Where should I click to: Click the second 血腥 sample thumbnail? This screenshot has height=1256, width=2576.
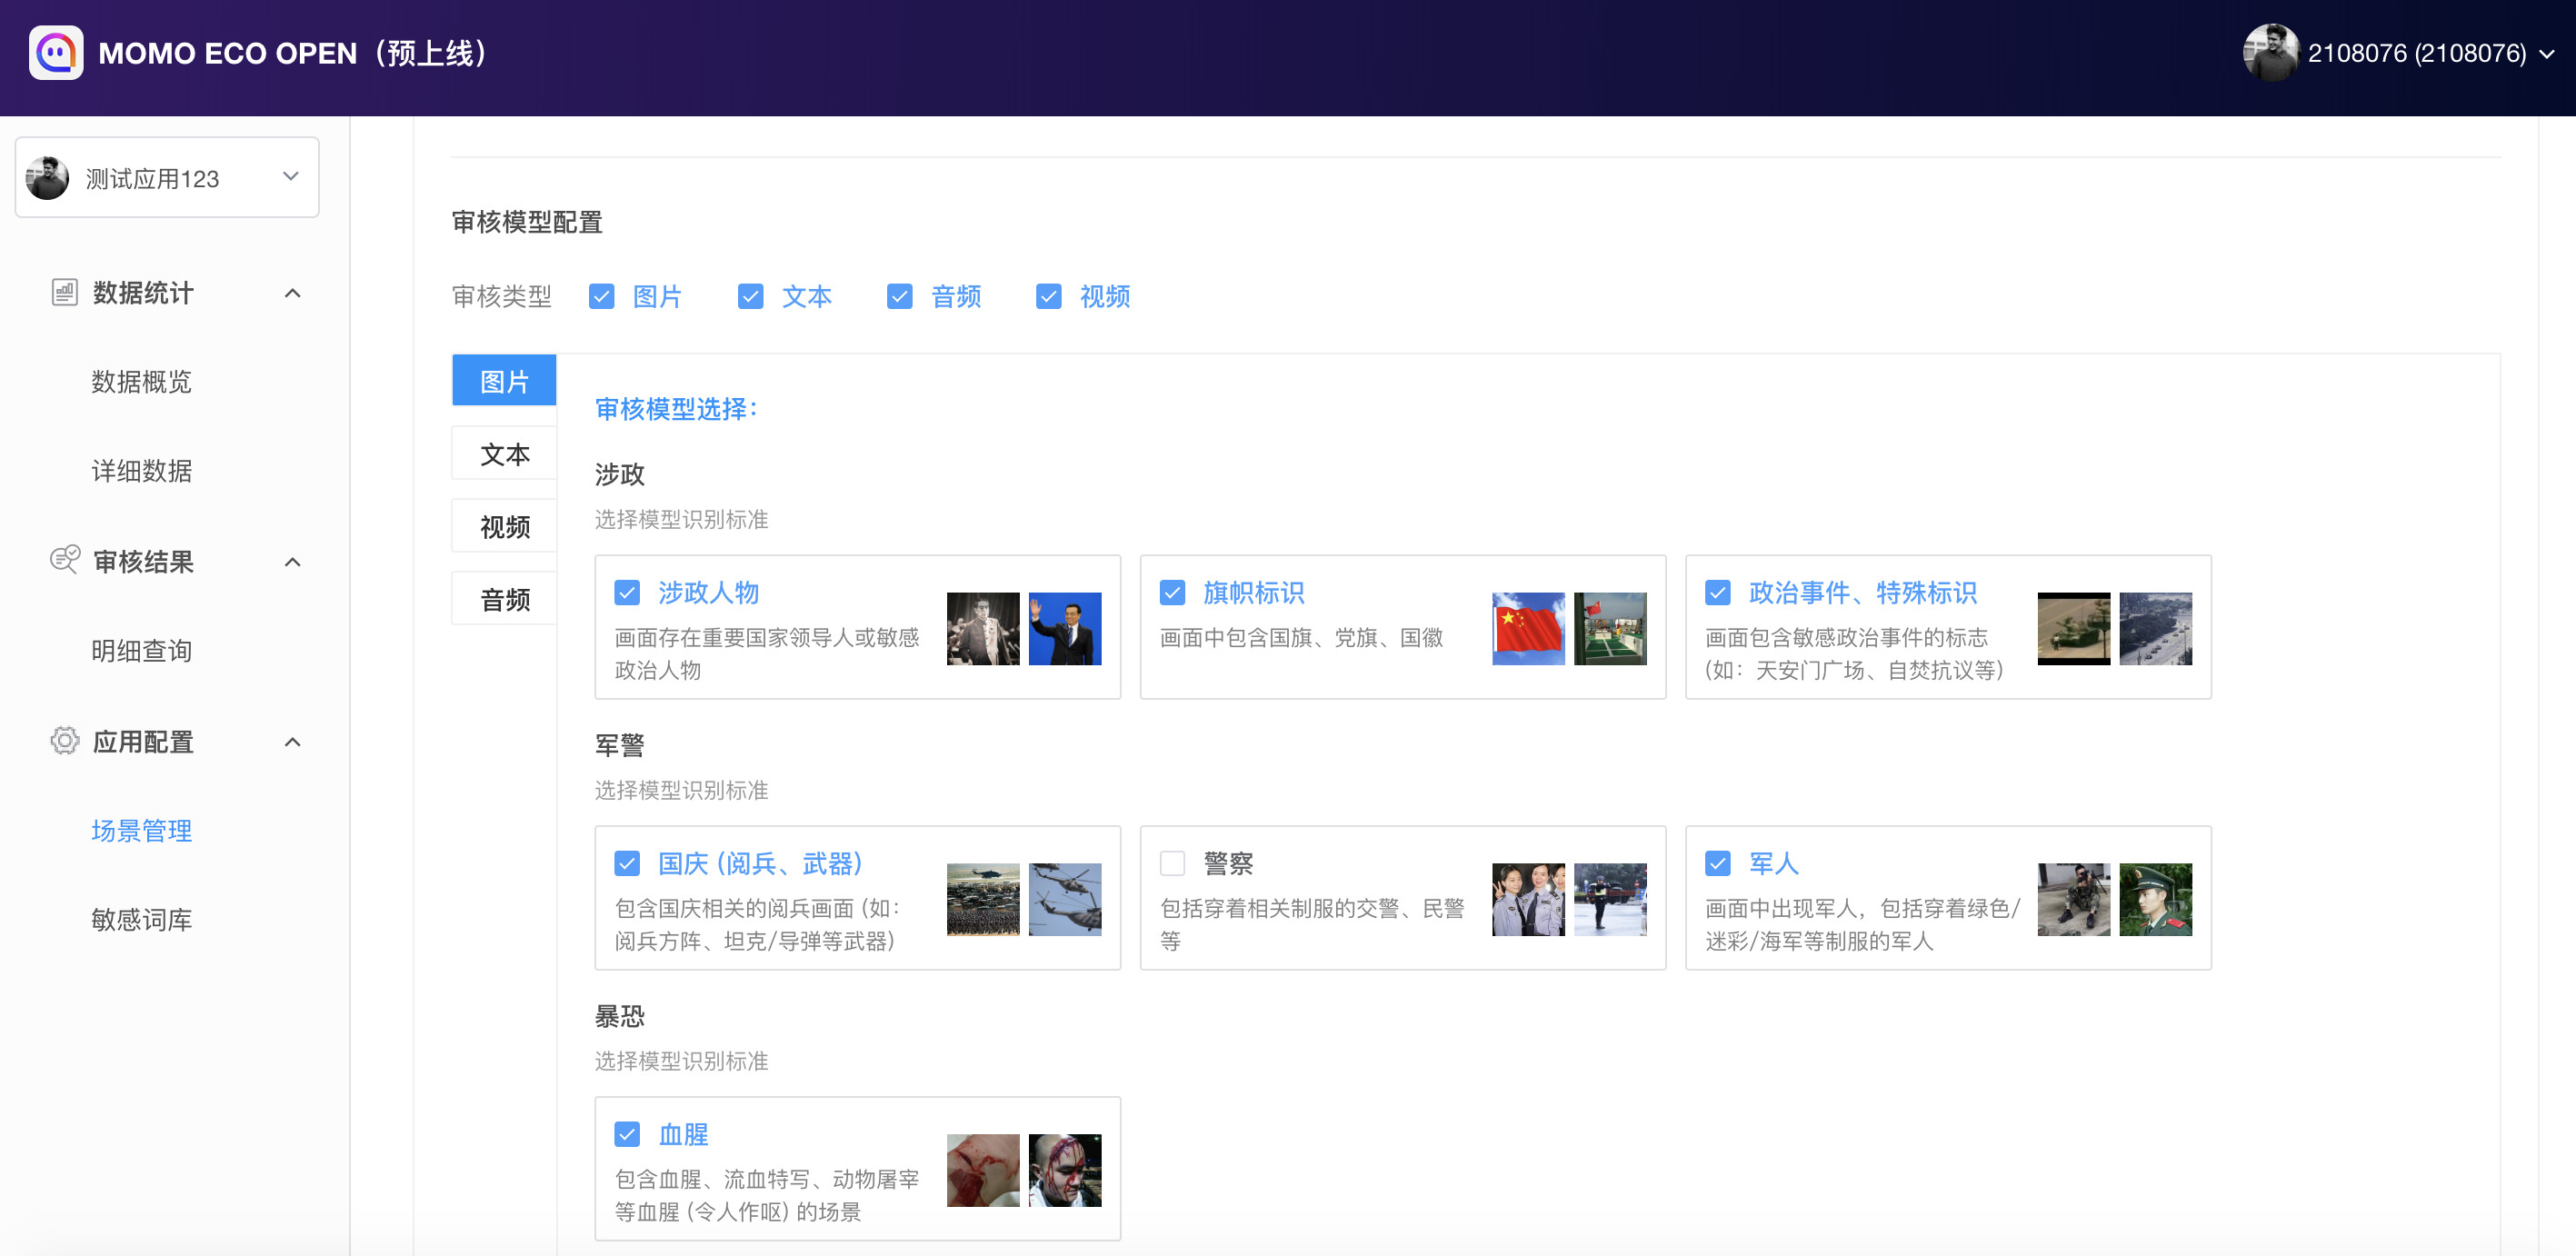[1064, 1170]
